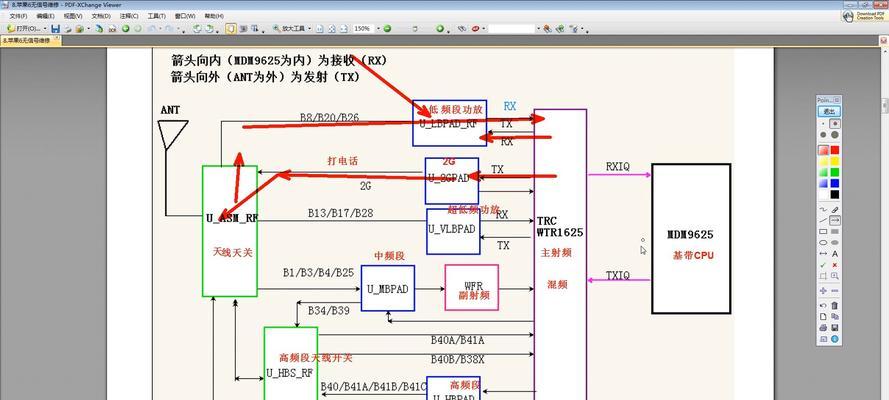Select the straight line tool in palette
The image size is (889, 400).
click(x=823, y=220)
